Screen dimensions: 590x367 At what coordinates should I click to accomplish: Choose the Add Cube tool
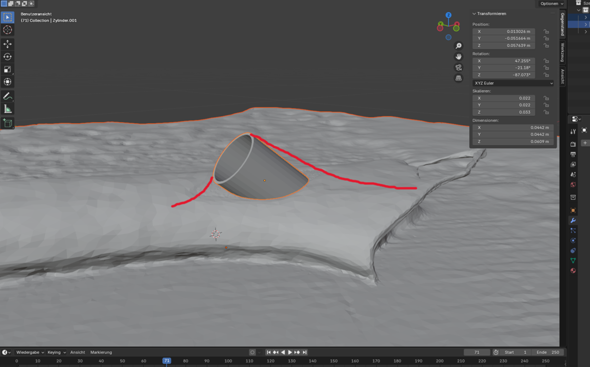(8, 123)
